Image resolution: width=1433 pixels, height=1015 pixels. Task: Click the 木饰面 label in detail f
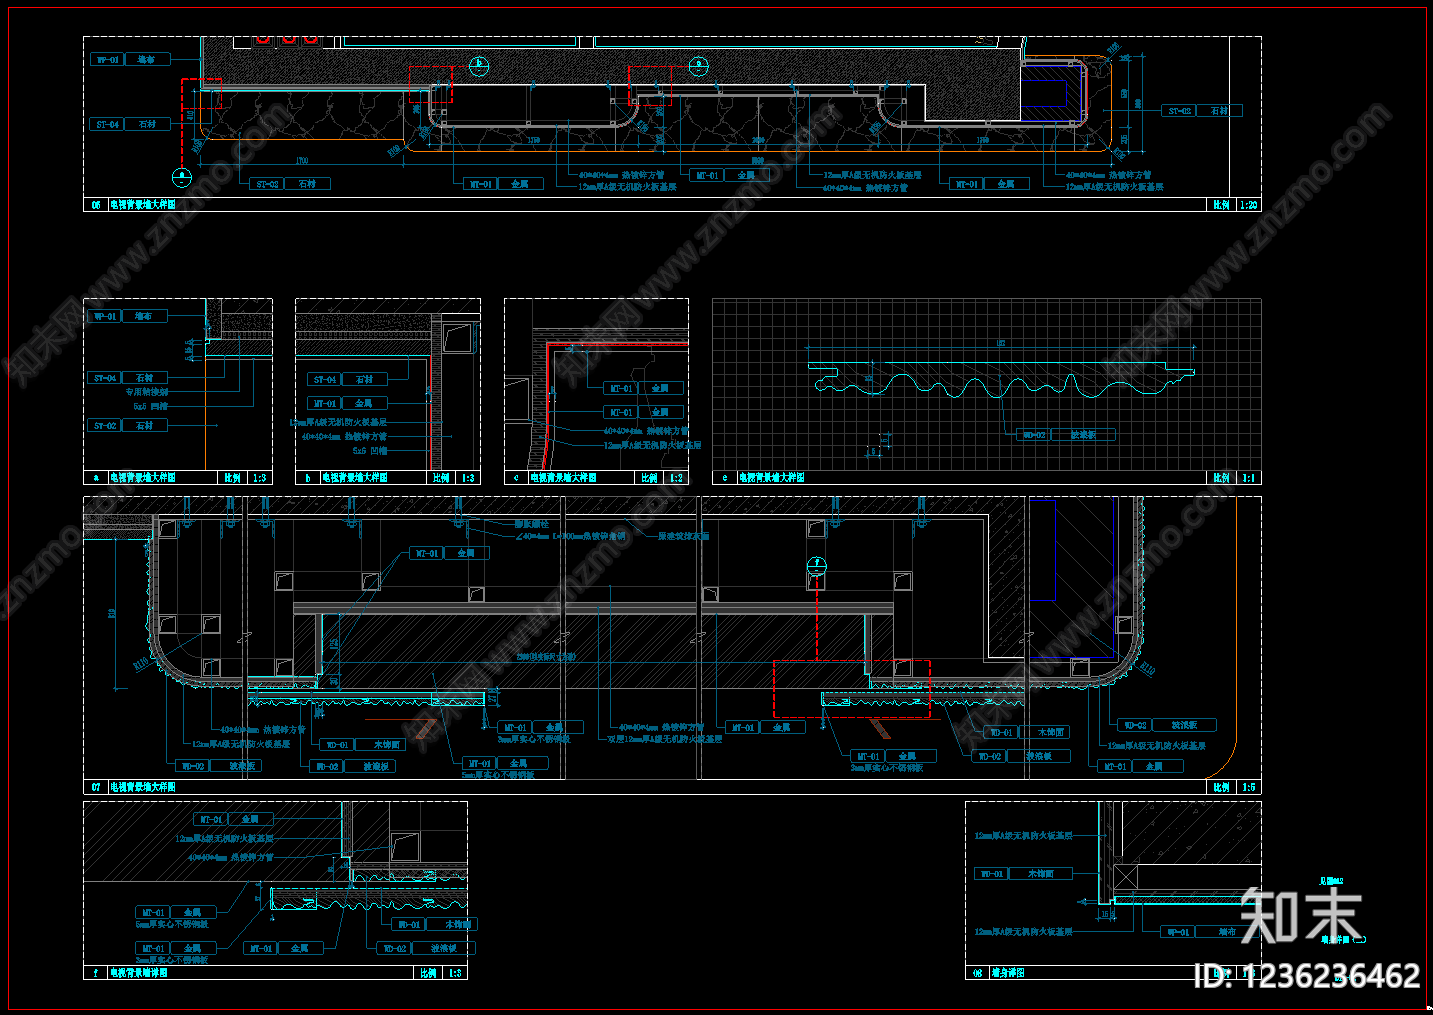coord(457,925)
